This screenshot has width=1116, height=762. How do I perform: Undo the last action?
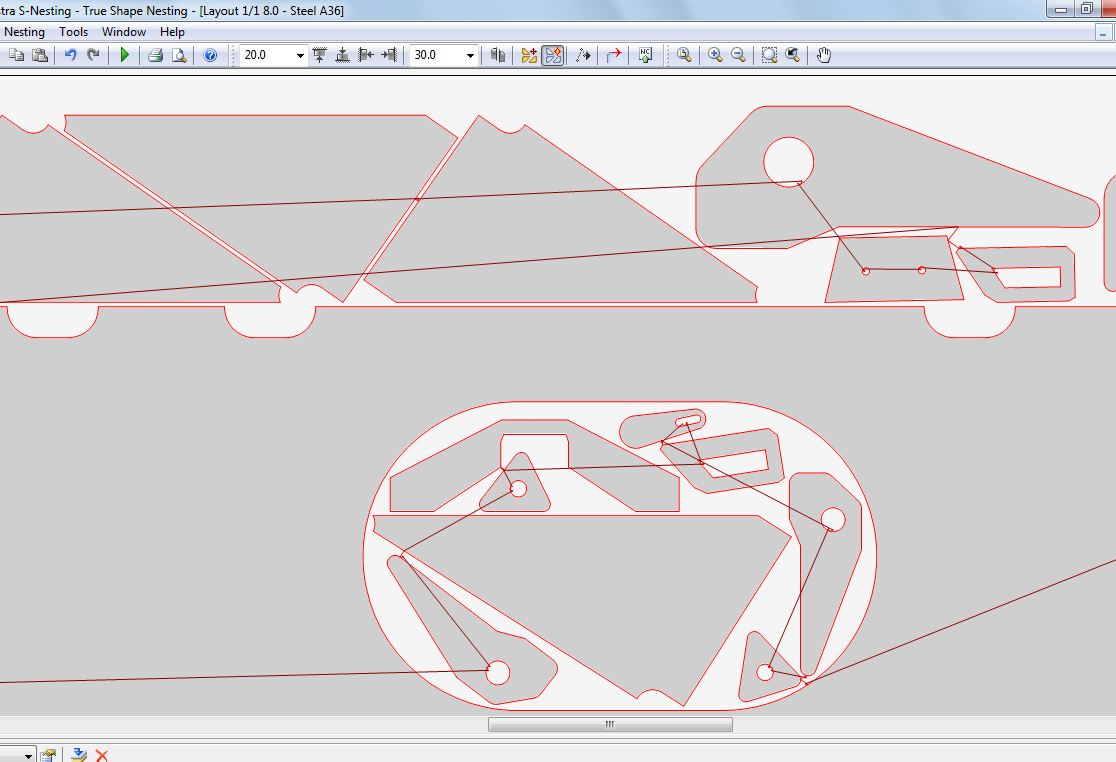coord(70,55)
